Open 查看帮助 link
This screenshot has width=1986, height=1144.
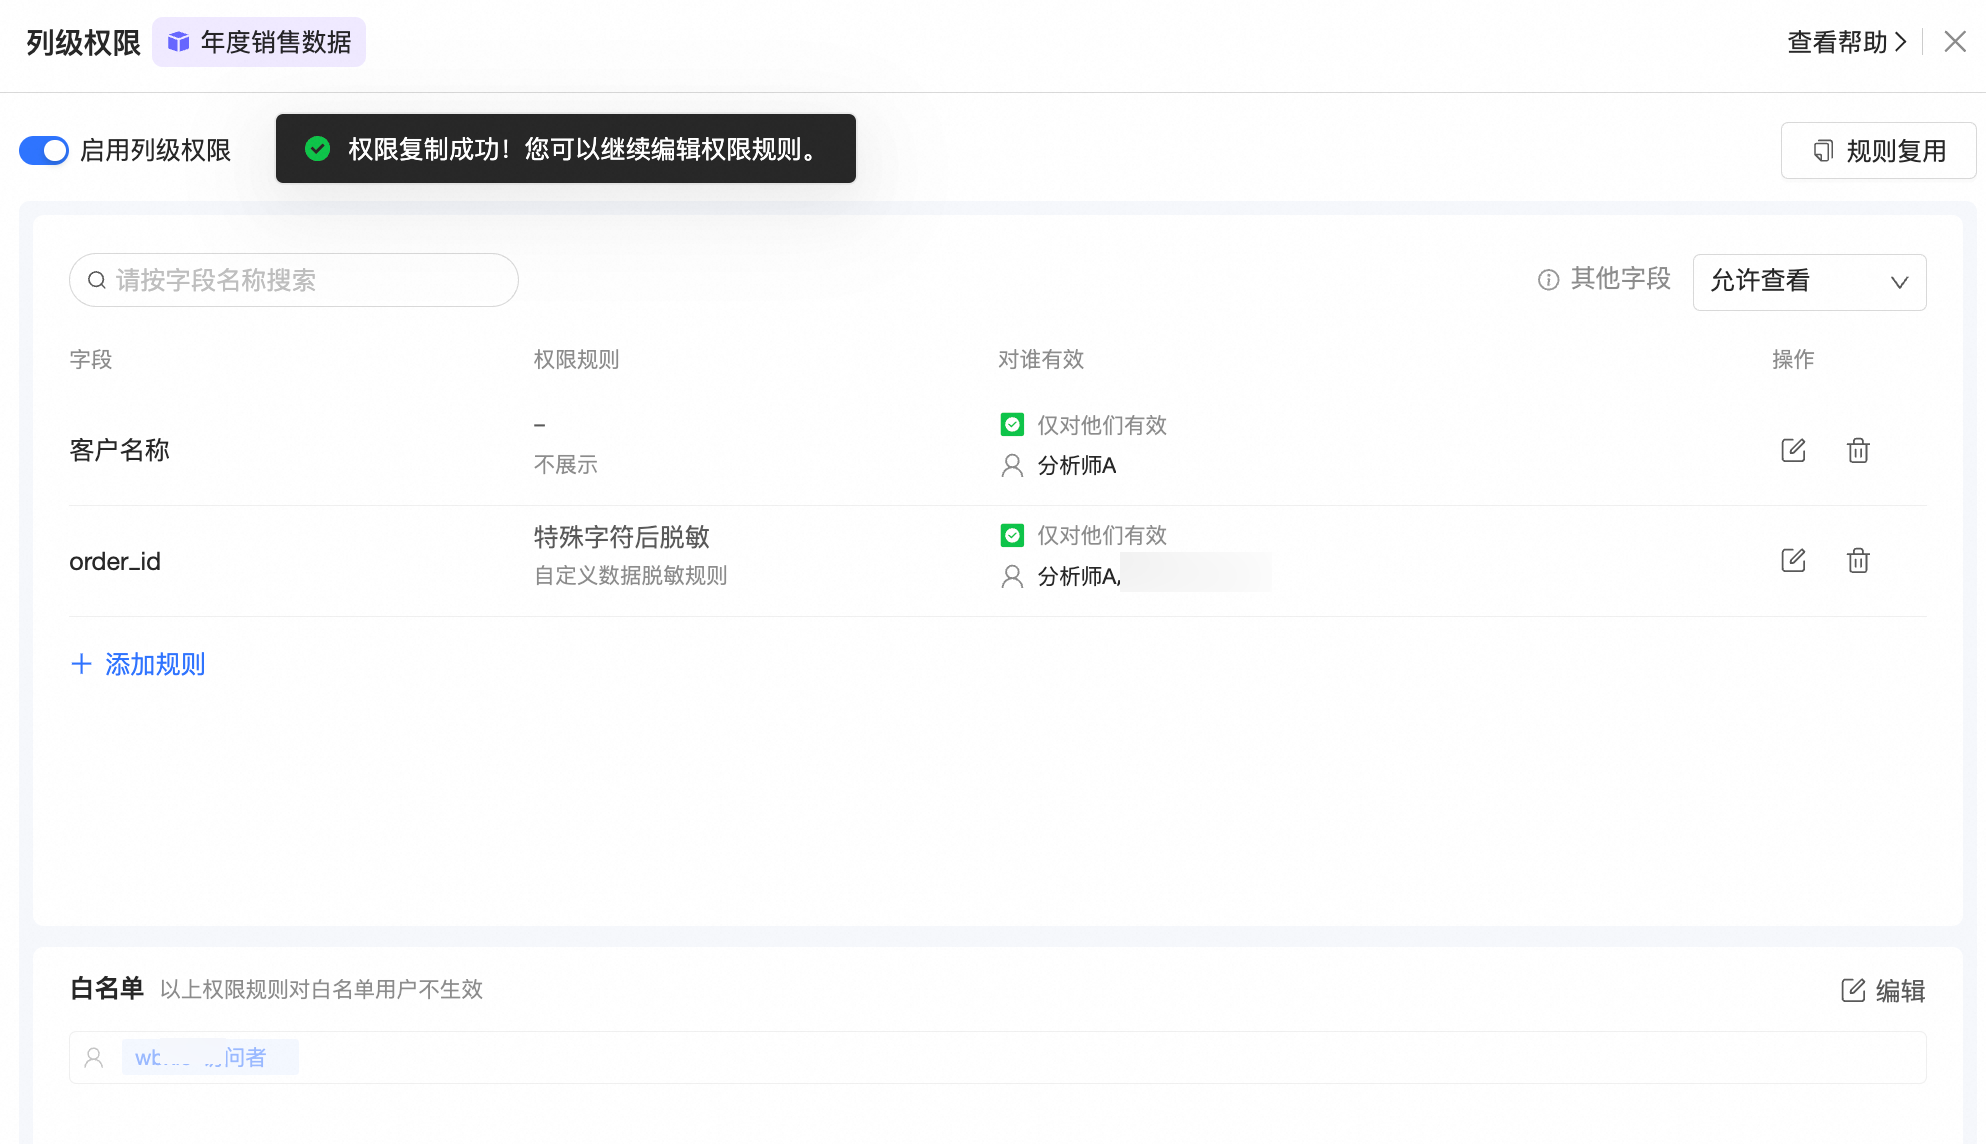click(x=1846, y=42)
